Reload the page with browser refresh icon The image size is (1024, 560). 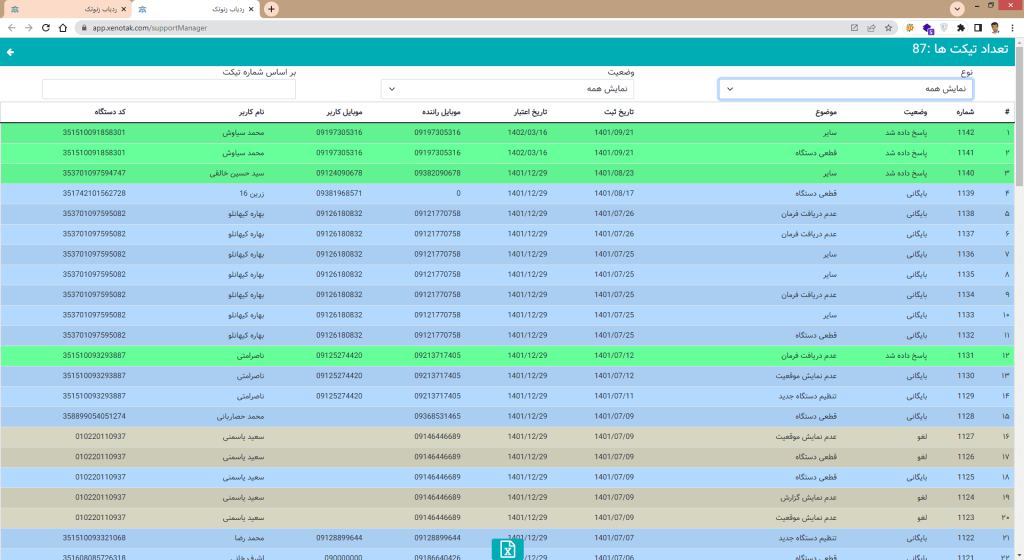click(x=46, y=28)
